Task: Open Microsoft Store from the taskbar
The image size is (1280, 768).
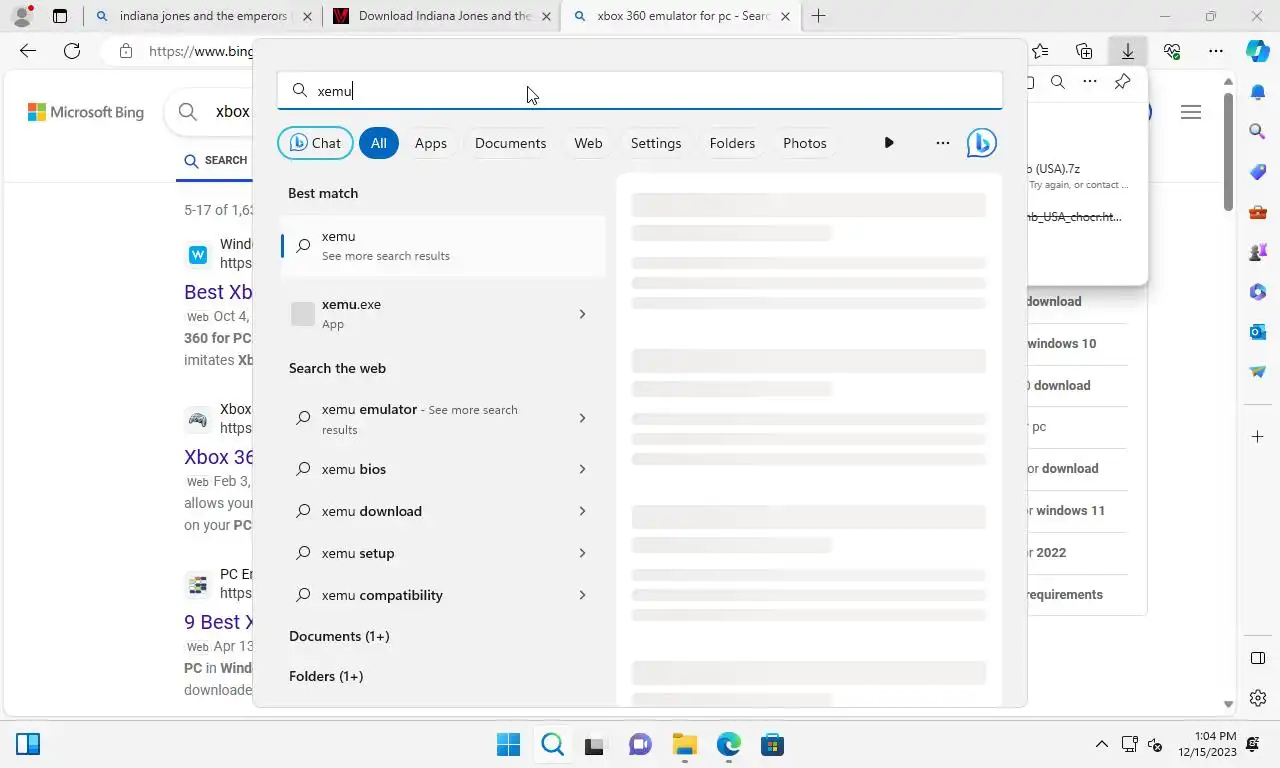Action: coord(772,745)
